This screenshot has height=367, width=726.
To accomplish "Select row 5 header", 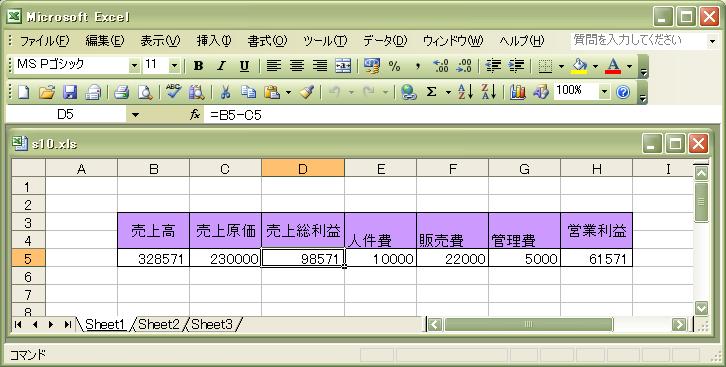I will click(x=28, y=258).
